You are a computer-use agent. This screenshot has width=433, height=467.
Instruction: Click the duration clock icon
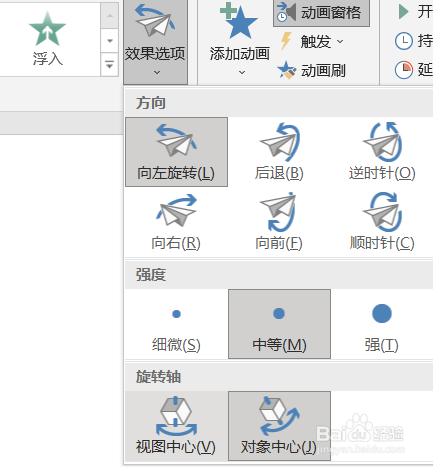click(x=404, y=41)
